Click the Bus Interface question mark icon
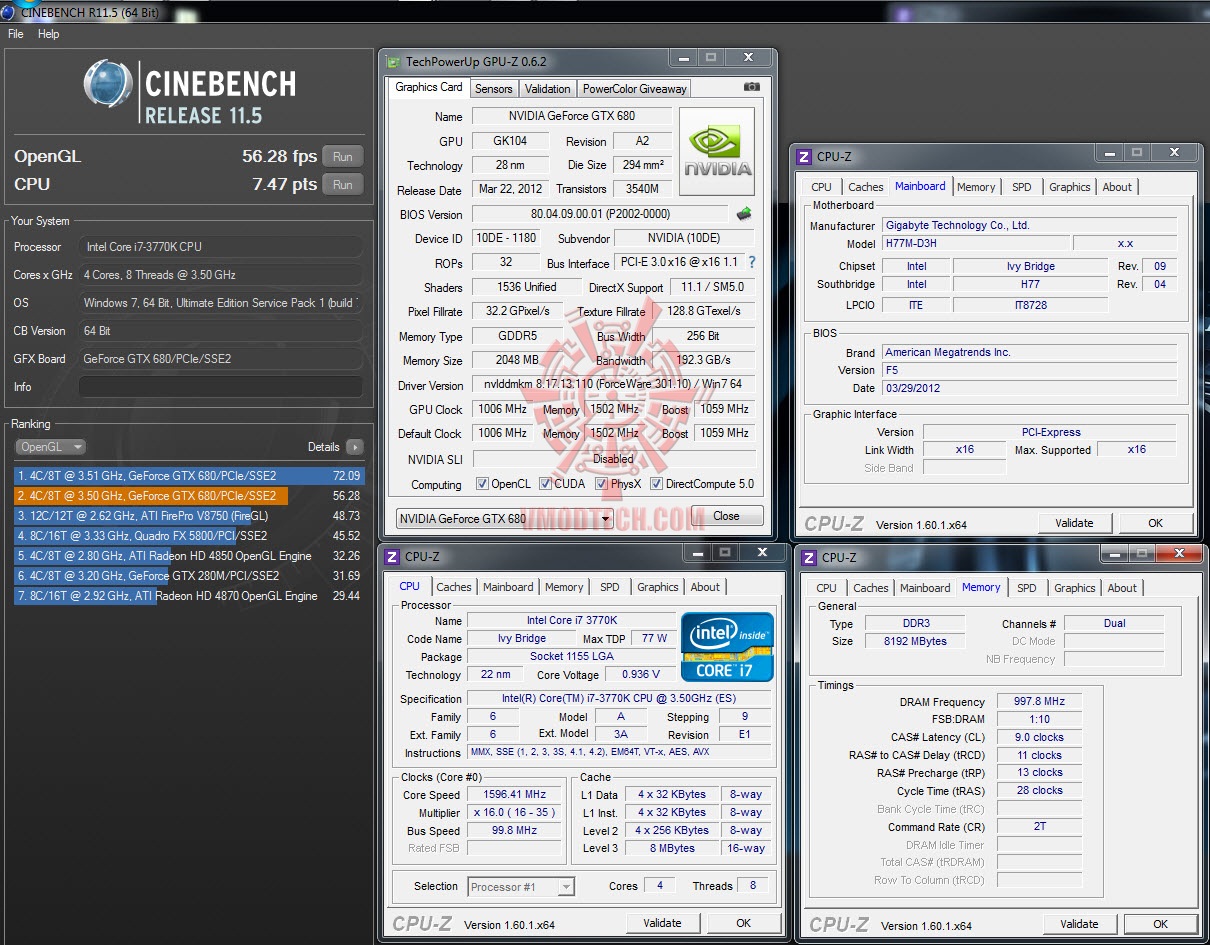The image size is (1210, 945). (752, 262)
